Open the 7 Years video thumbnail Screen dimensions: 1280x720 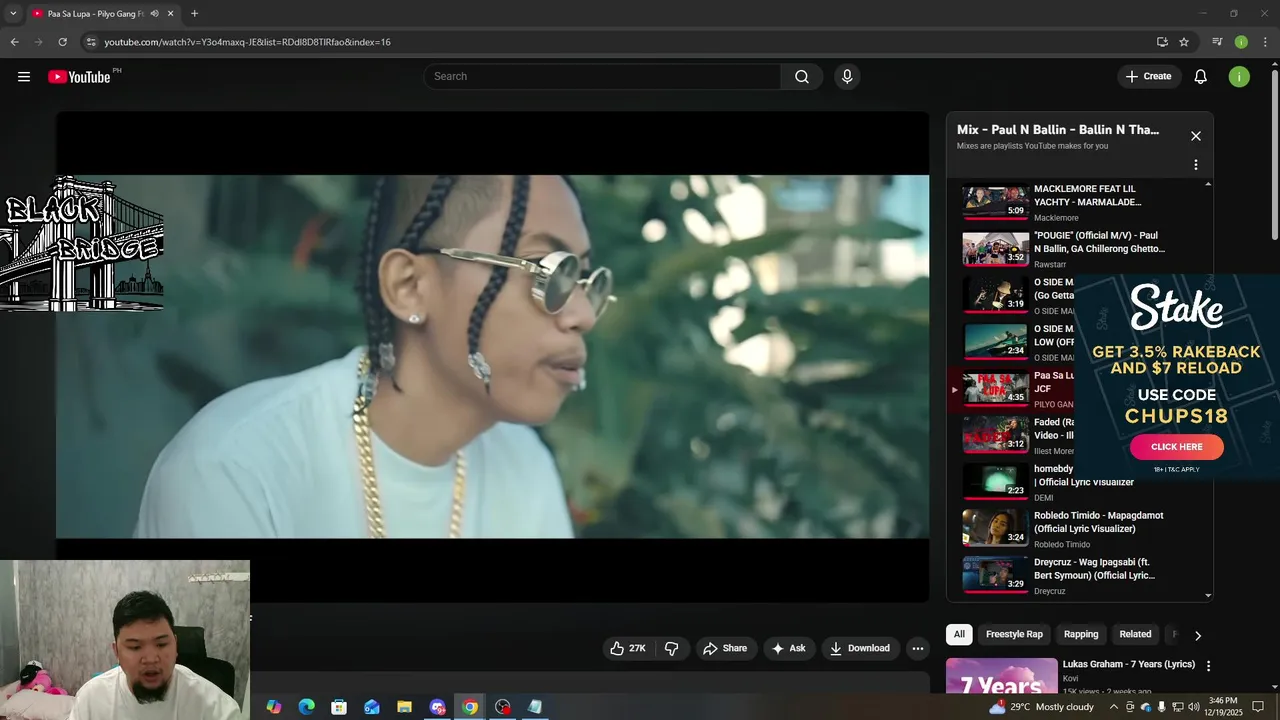coord(1001,675)
